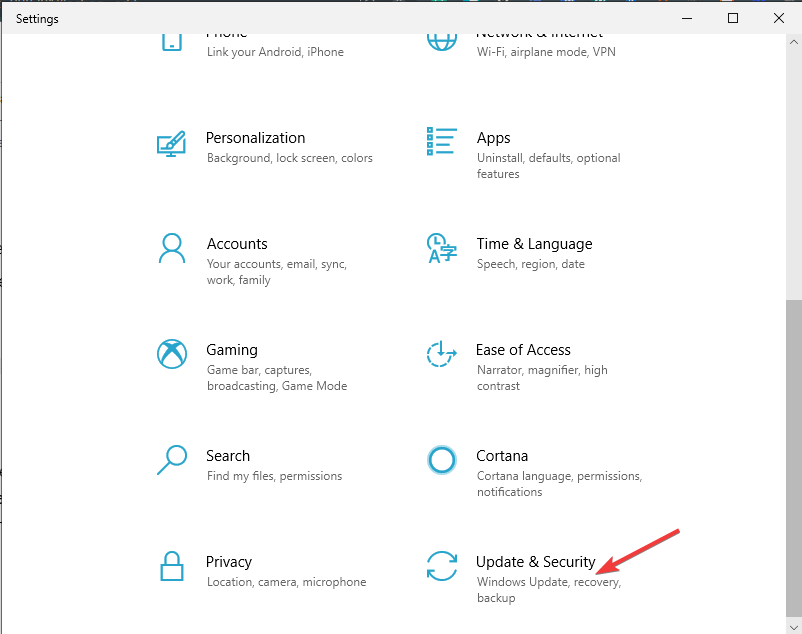Click the Time & Language icon
The width and height of the screenshot is (802, 634).
(441, 248)
